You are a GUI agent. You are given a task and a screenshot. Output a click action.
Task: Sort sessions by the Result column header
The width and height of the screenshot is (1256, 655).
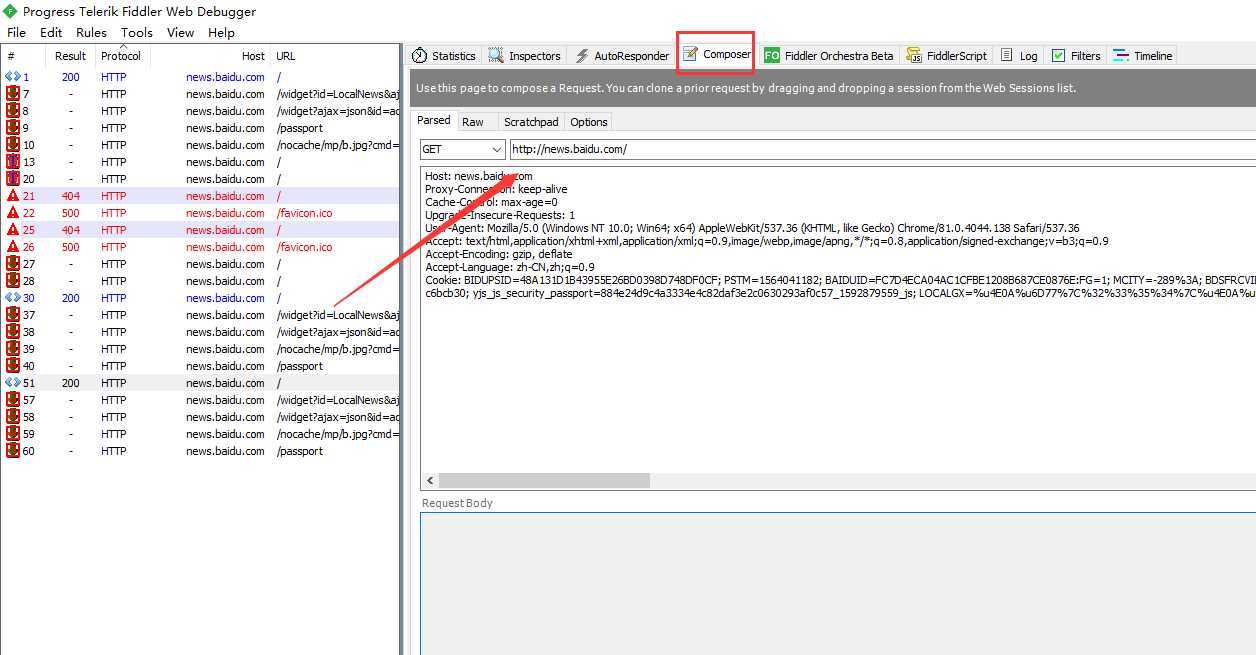point(70,56)
